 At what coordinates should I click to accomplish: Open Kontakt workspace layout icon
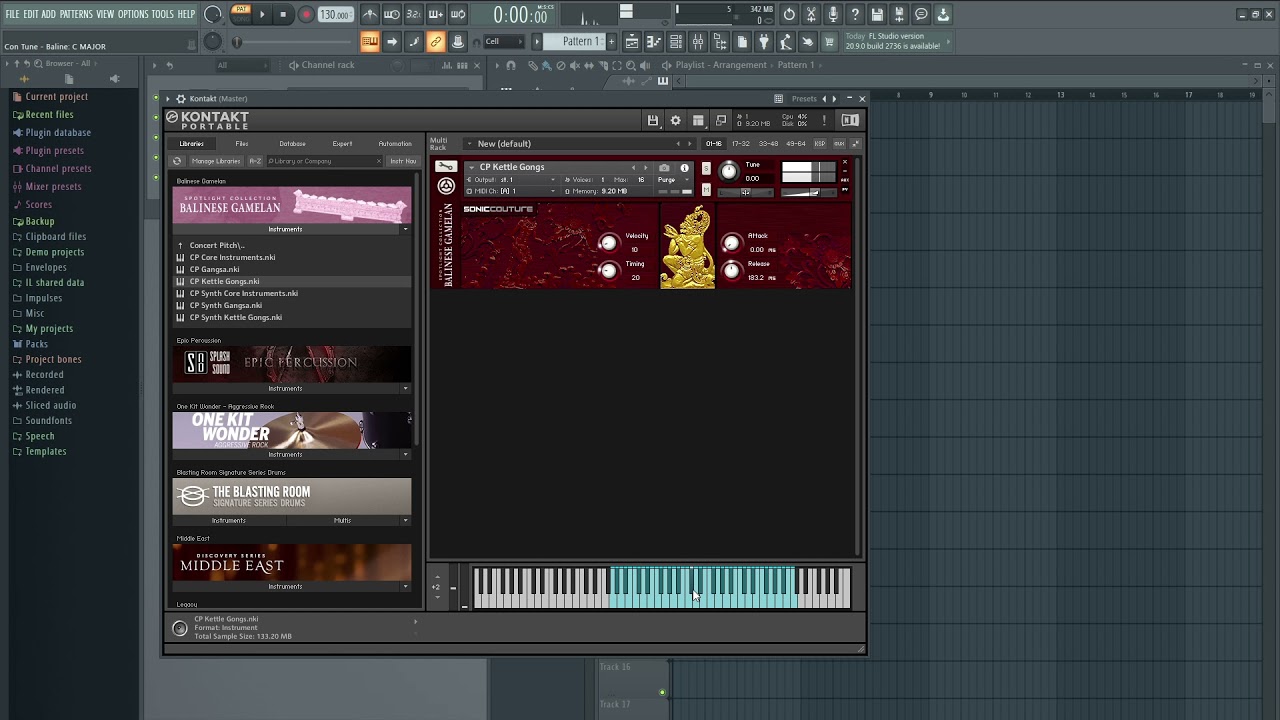(698, 120)
